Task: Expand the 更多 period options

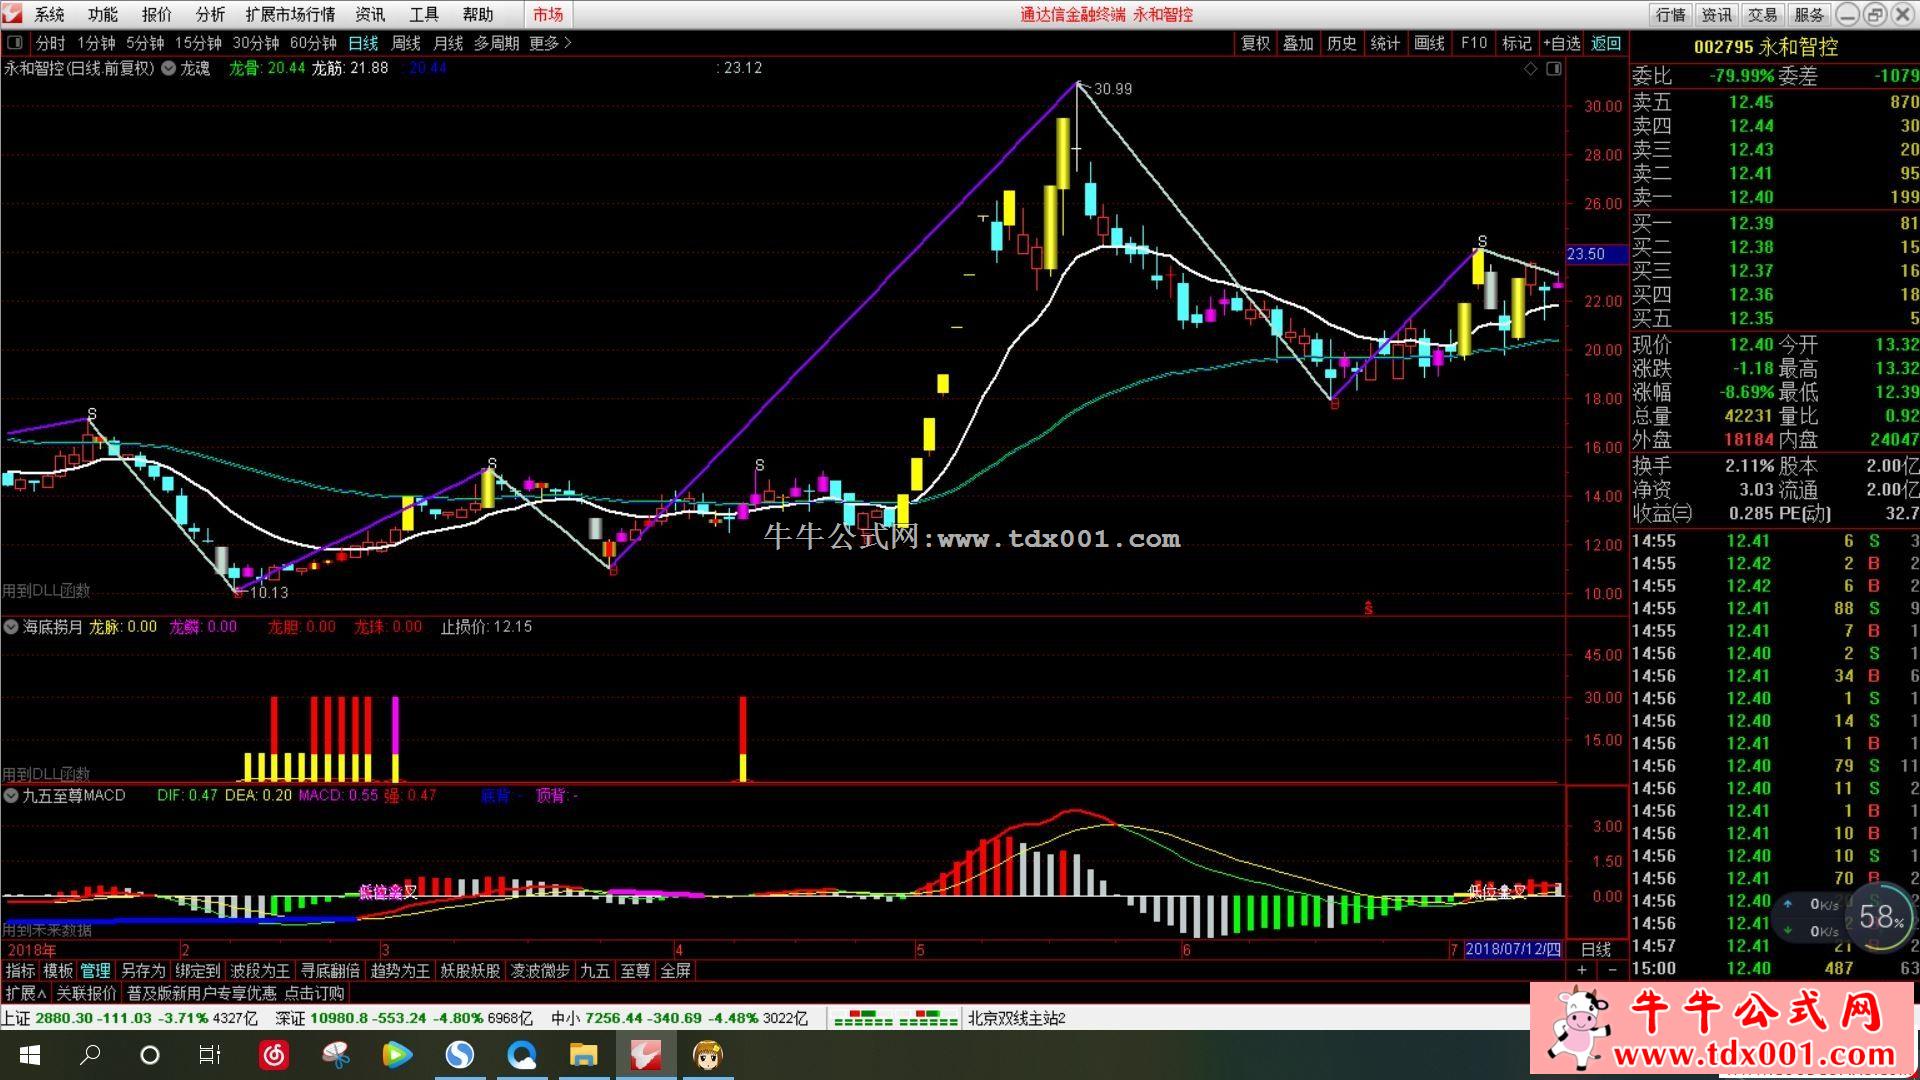Action: pos(550,43)
